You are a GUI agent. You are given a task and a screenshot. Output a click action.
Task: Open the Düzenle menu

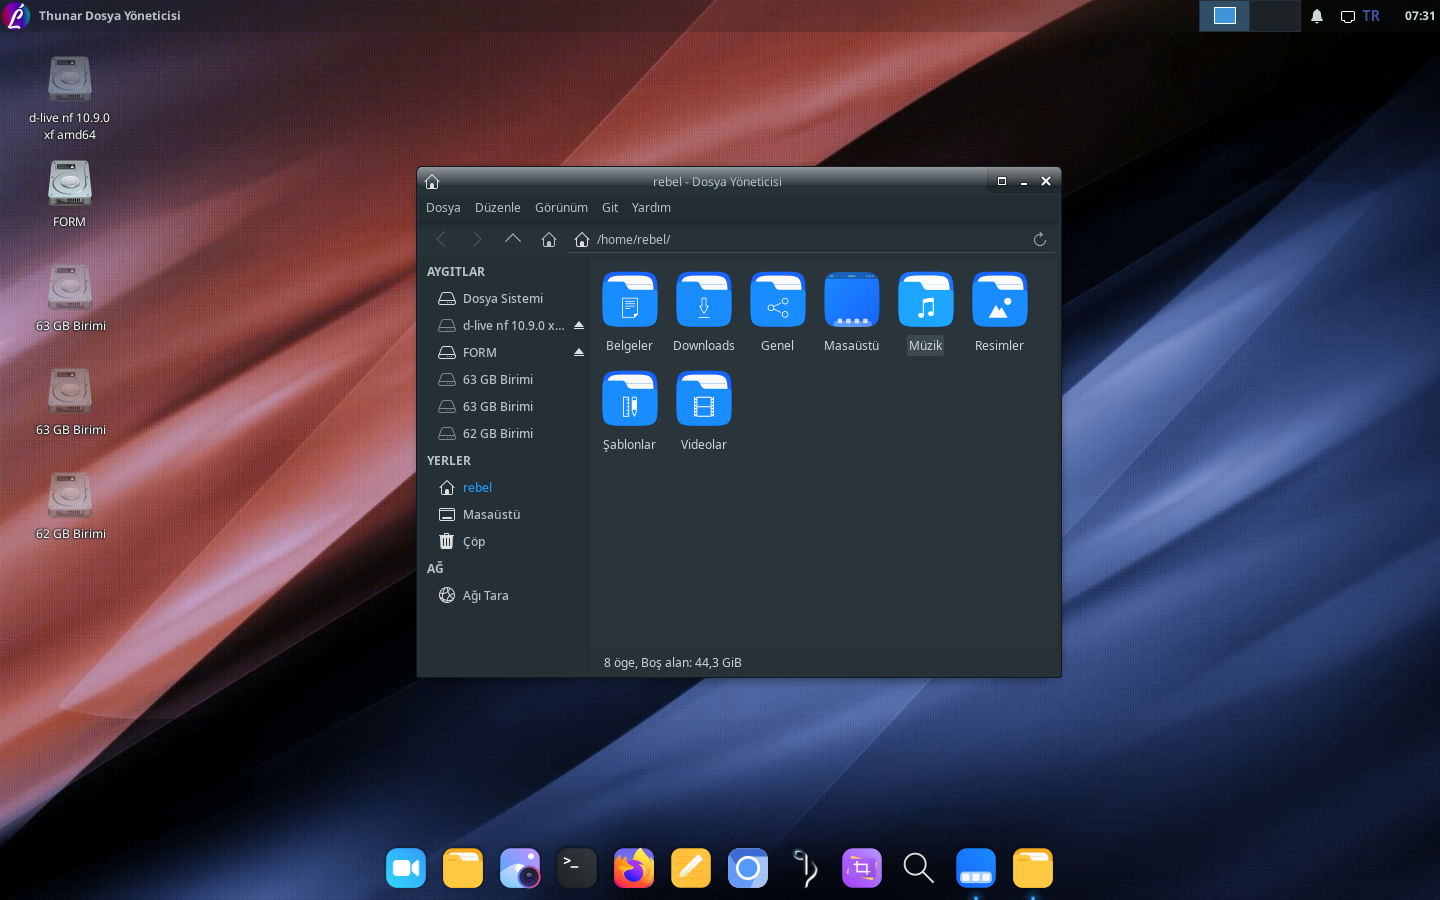click(497, 208)
